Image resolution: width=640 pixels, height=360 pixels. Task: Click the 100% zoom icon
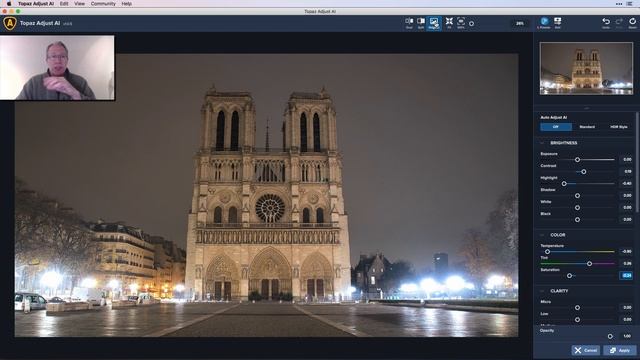[x=461, y=23]
